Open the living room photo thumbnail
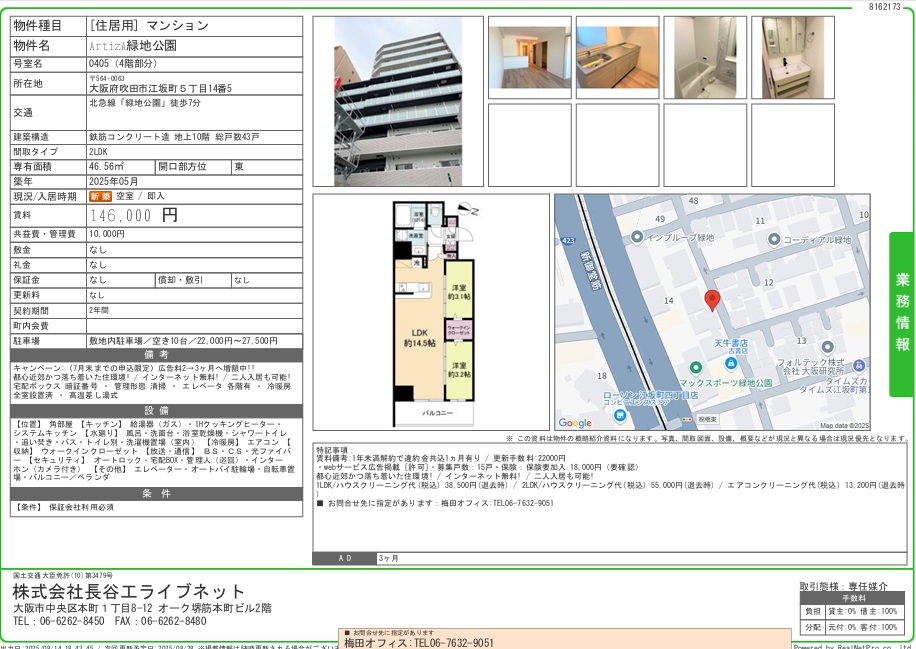This screenshot has width=916, height=649. coord(529,57)
